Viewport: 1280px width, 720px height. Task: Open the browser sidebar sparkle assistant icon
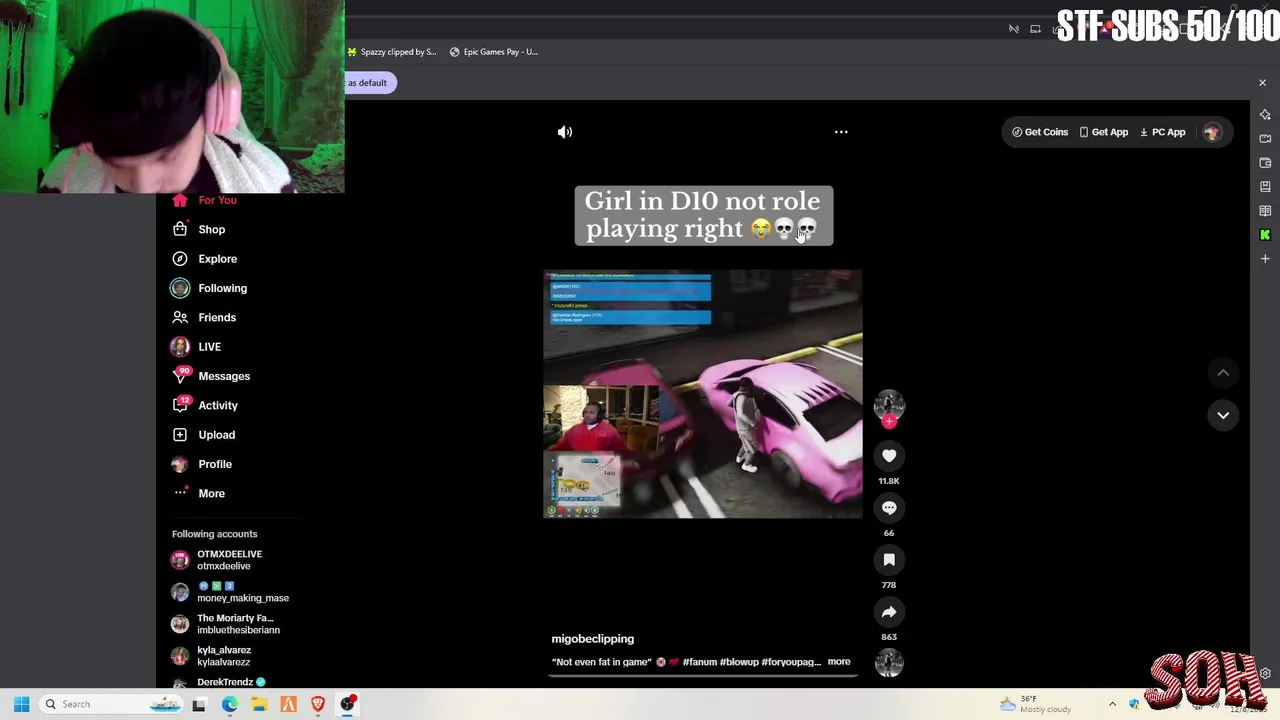(x=1265, y=115)
